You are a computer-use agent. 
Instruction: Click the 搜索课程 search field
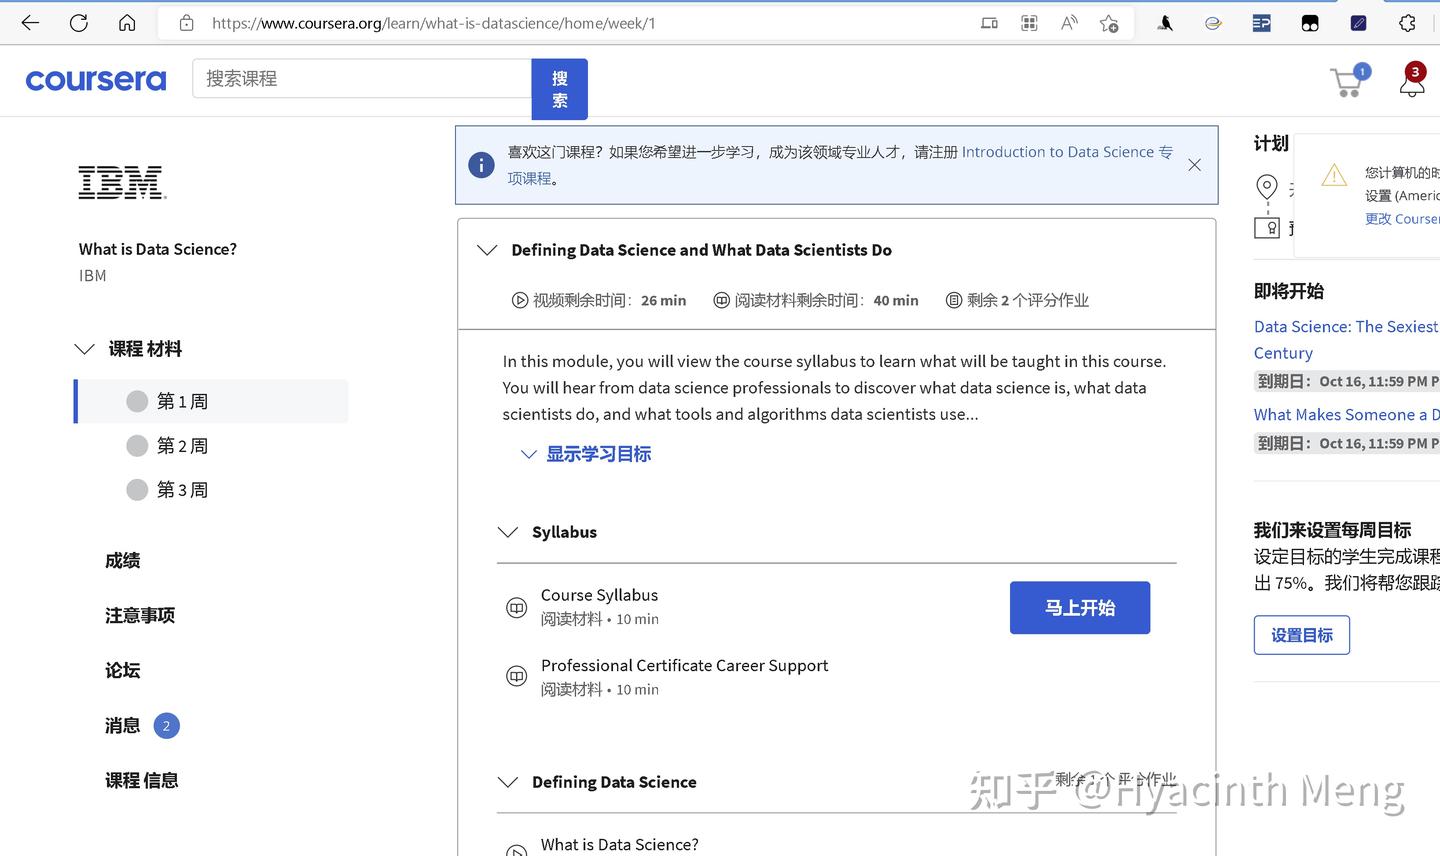click(360, 79)
